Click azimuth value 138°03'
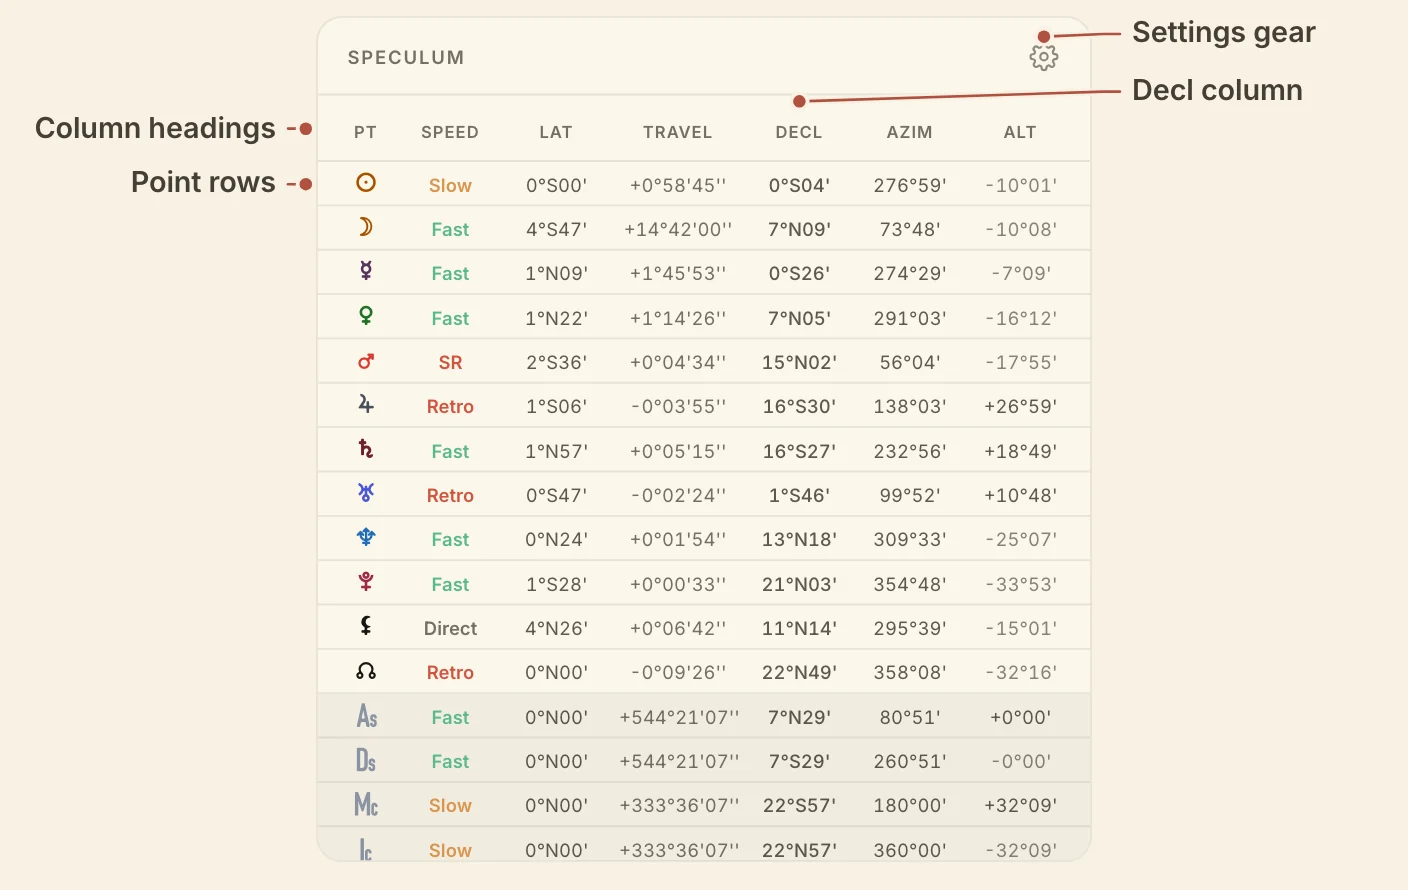 click(910, 407)
